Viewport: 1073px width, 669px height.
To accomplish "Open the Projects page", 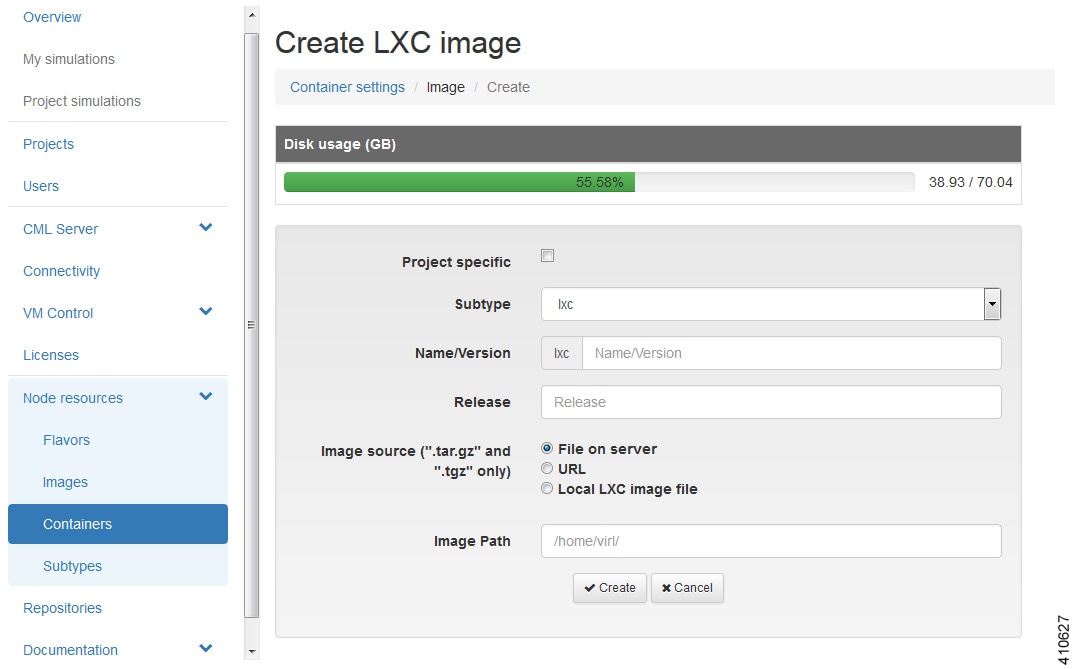I will [x=48, y=144].
